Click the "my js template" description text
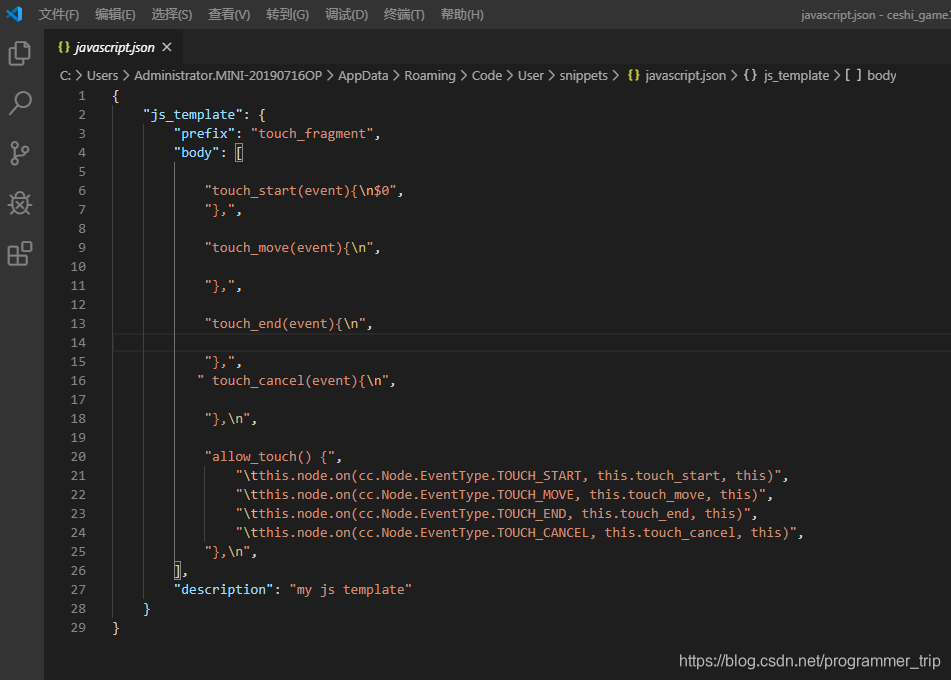951x680 pixels. point(352,589)
